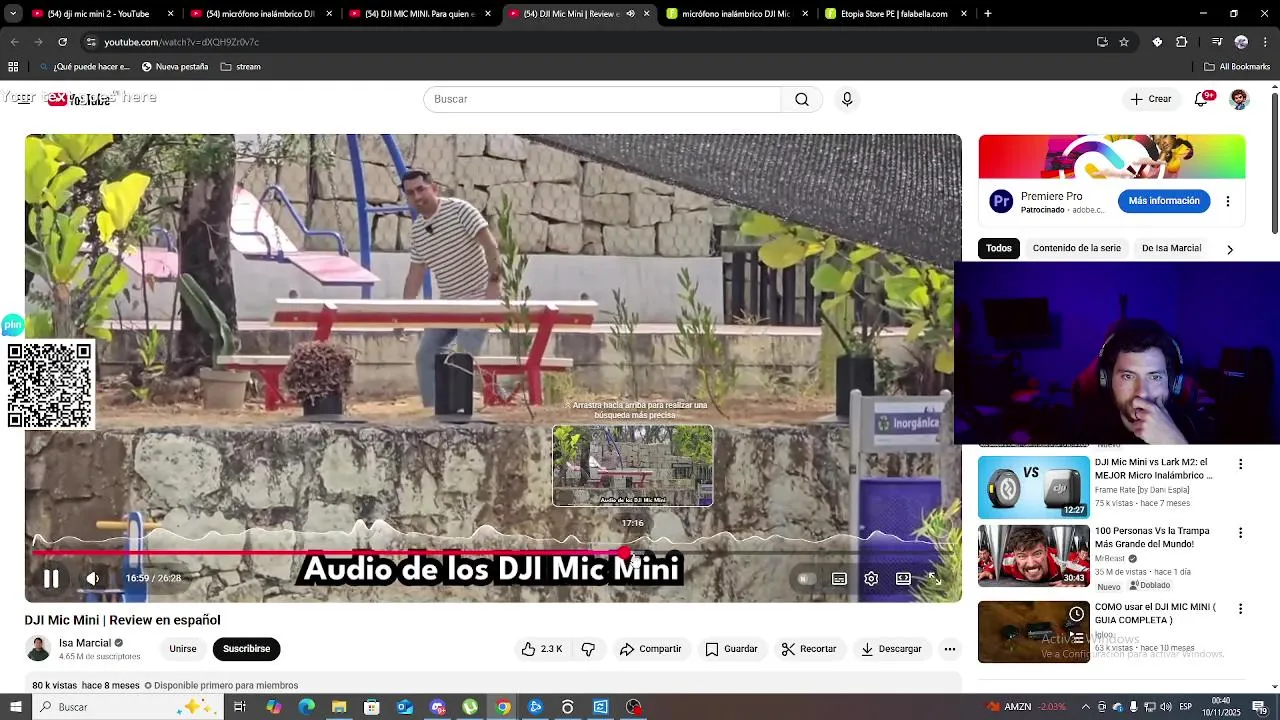Open All Bookmarks folder

pos(1237,67)
